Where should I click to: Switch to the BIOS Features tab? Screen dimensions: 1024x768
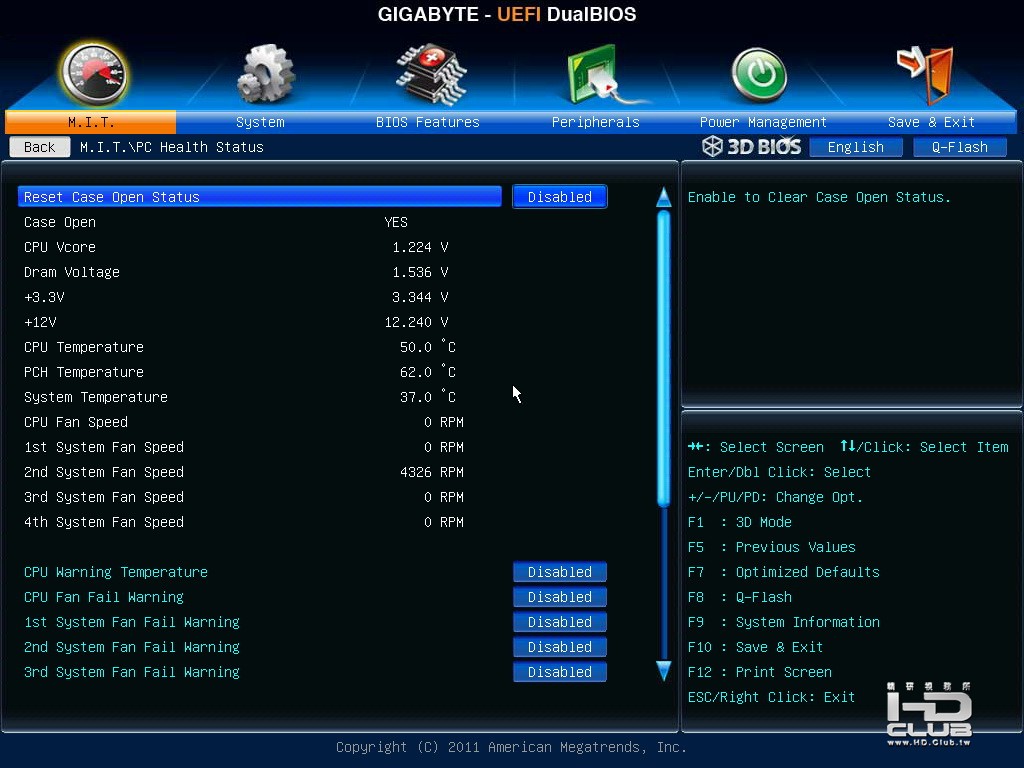click(x=428, y=122)
